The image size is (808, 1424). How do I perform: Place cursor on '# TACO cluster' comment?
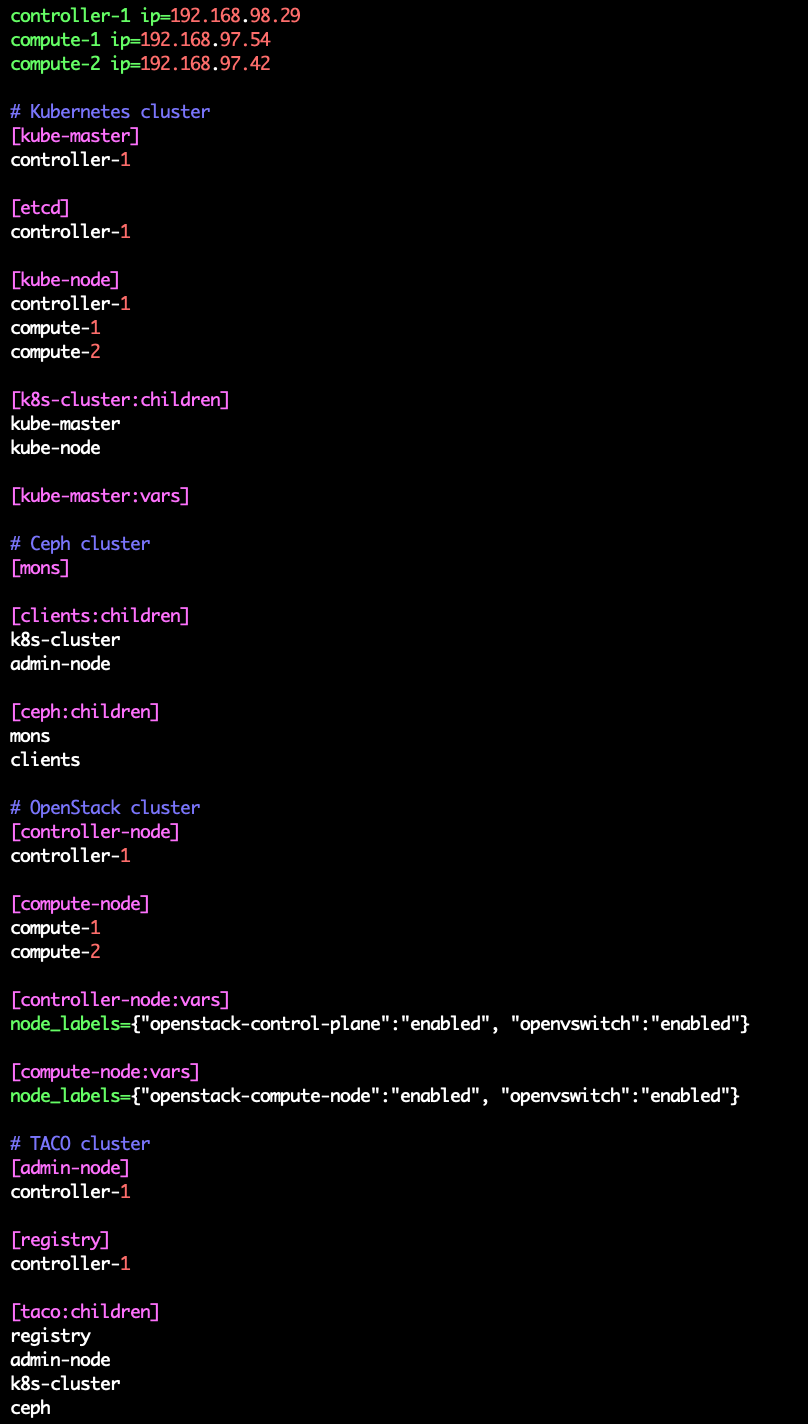80,1144
